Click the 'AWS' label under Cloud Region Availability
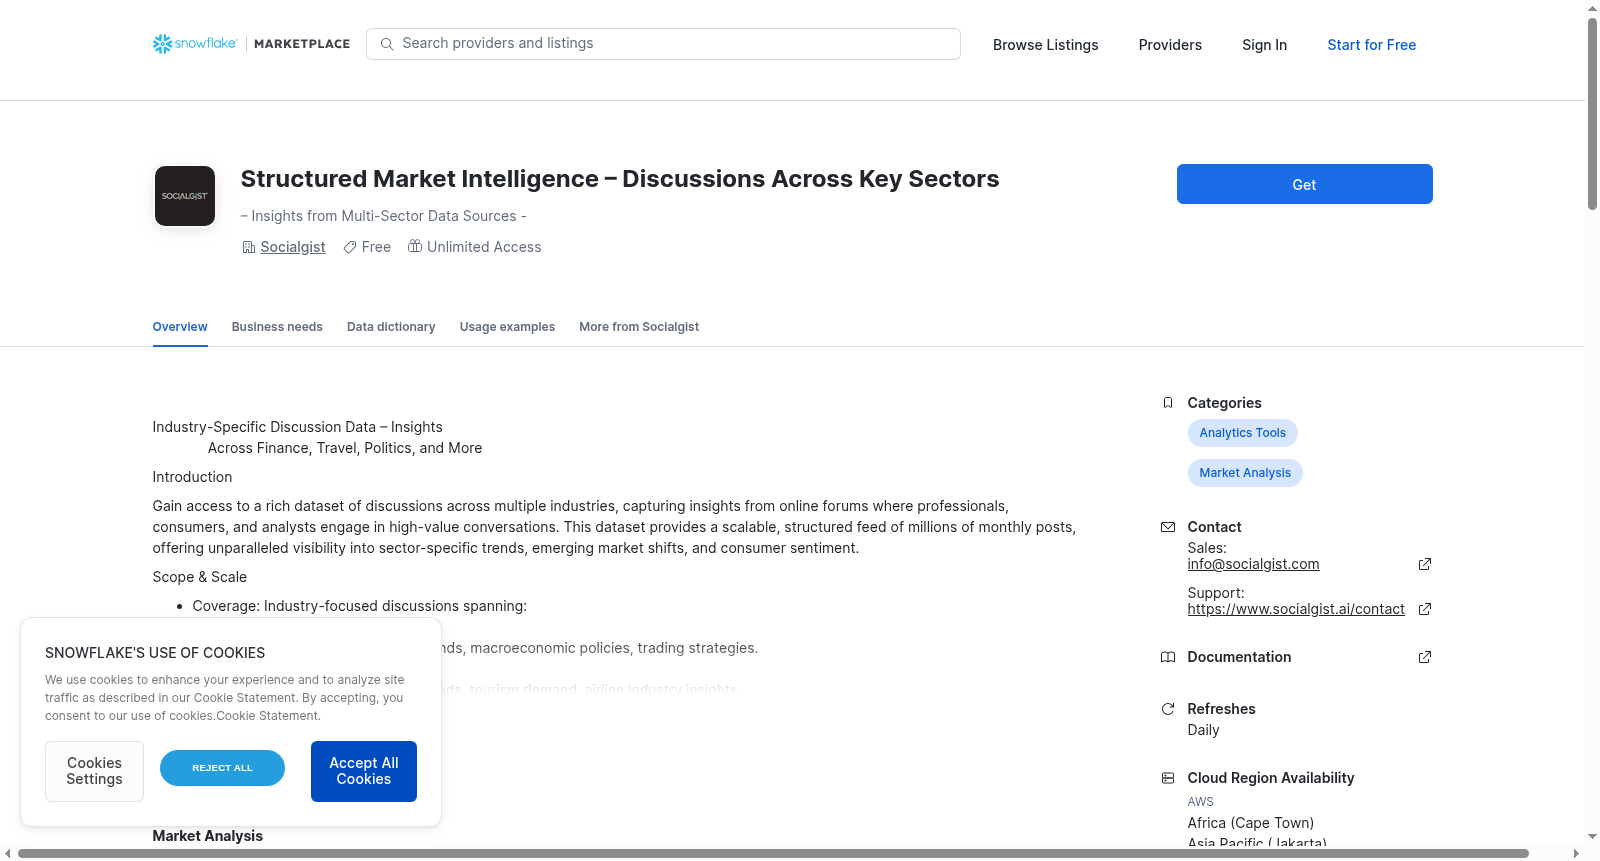This screenshot has height=861, width=1600. point(1201,802)
